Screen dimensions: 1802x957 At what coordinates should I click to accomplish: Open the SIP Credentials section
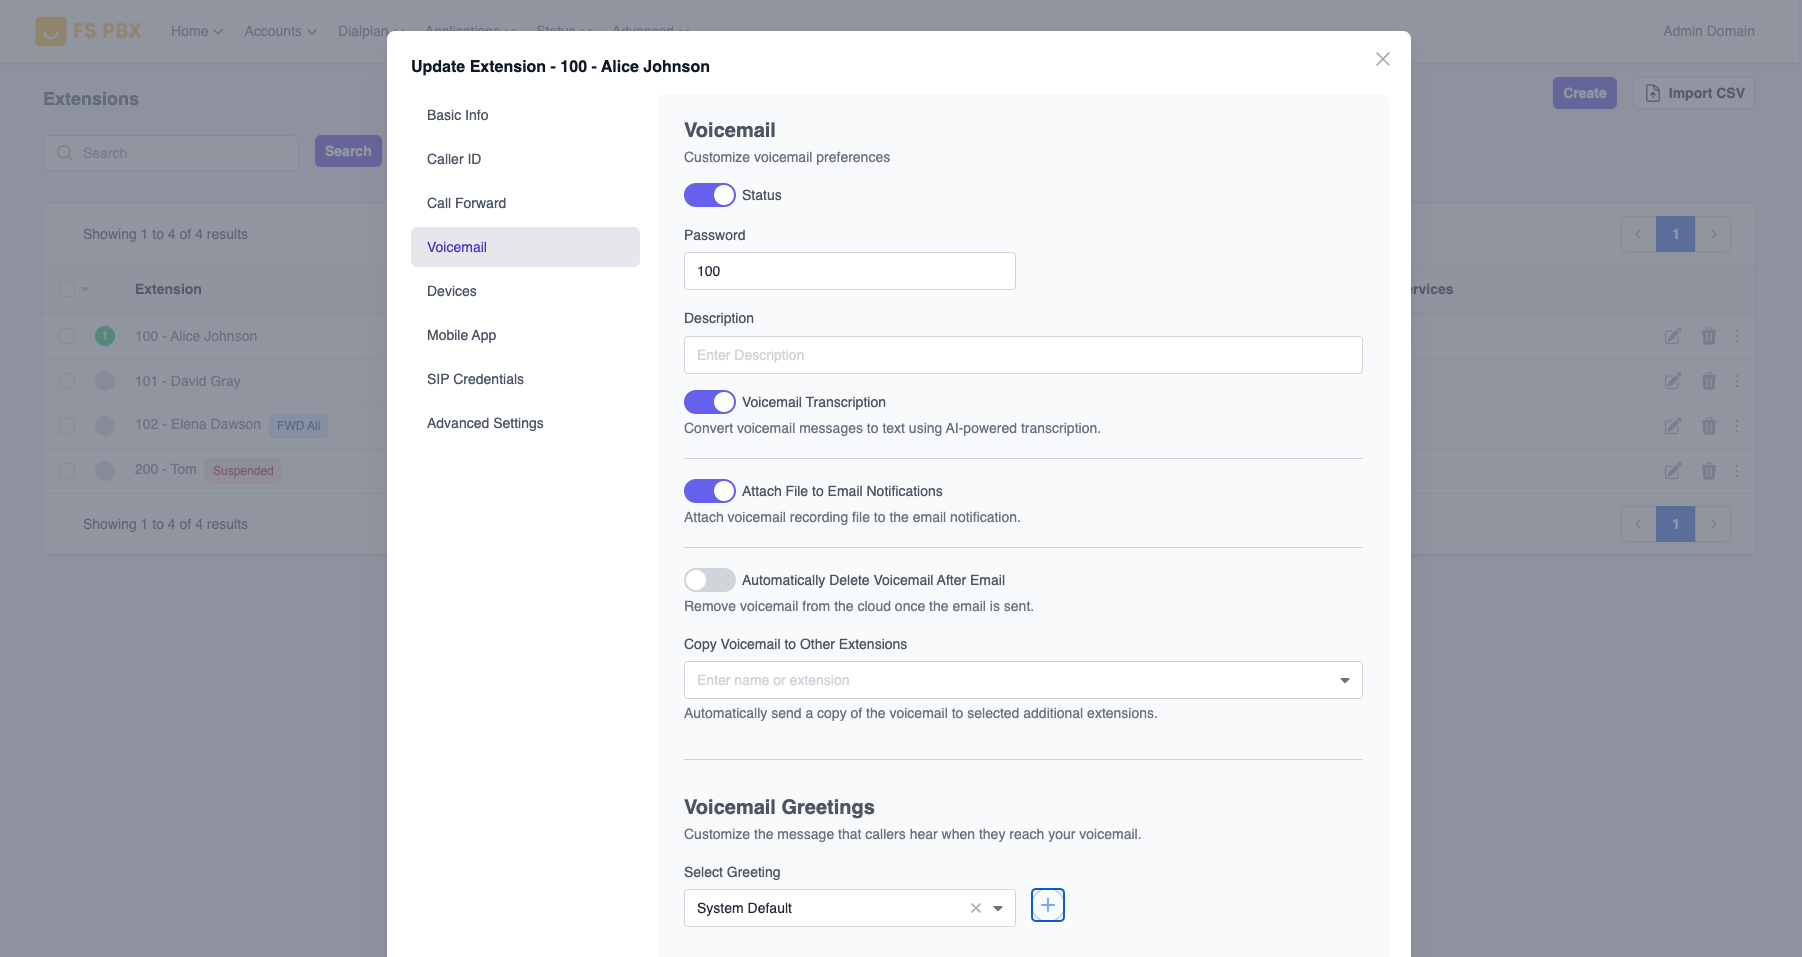(475, 379)
